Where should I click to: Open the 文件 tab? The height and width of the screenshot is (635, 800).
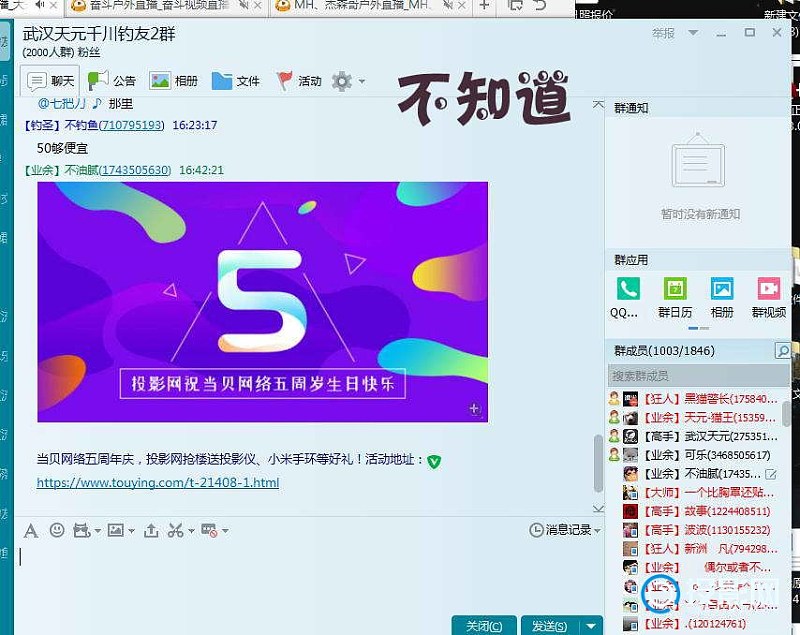[236, 81]
